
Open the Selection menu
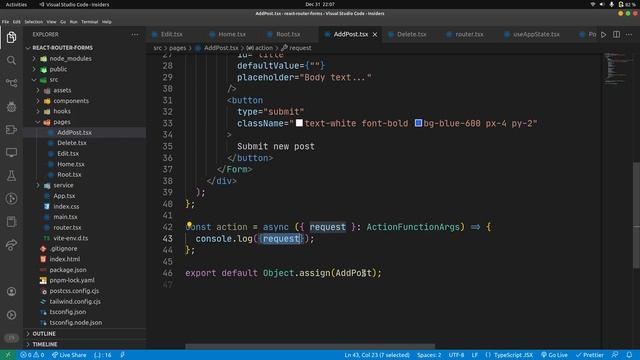tap(33, 22)
